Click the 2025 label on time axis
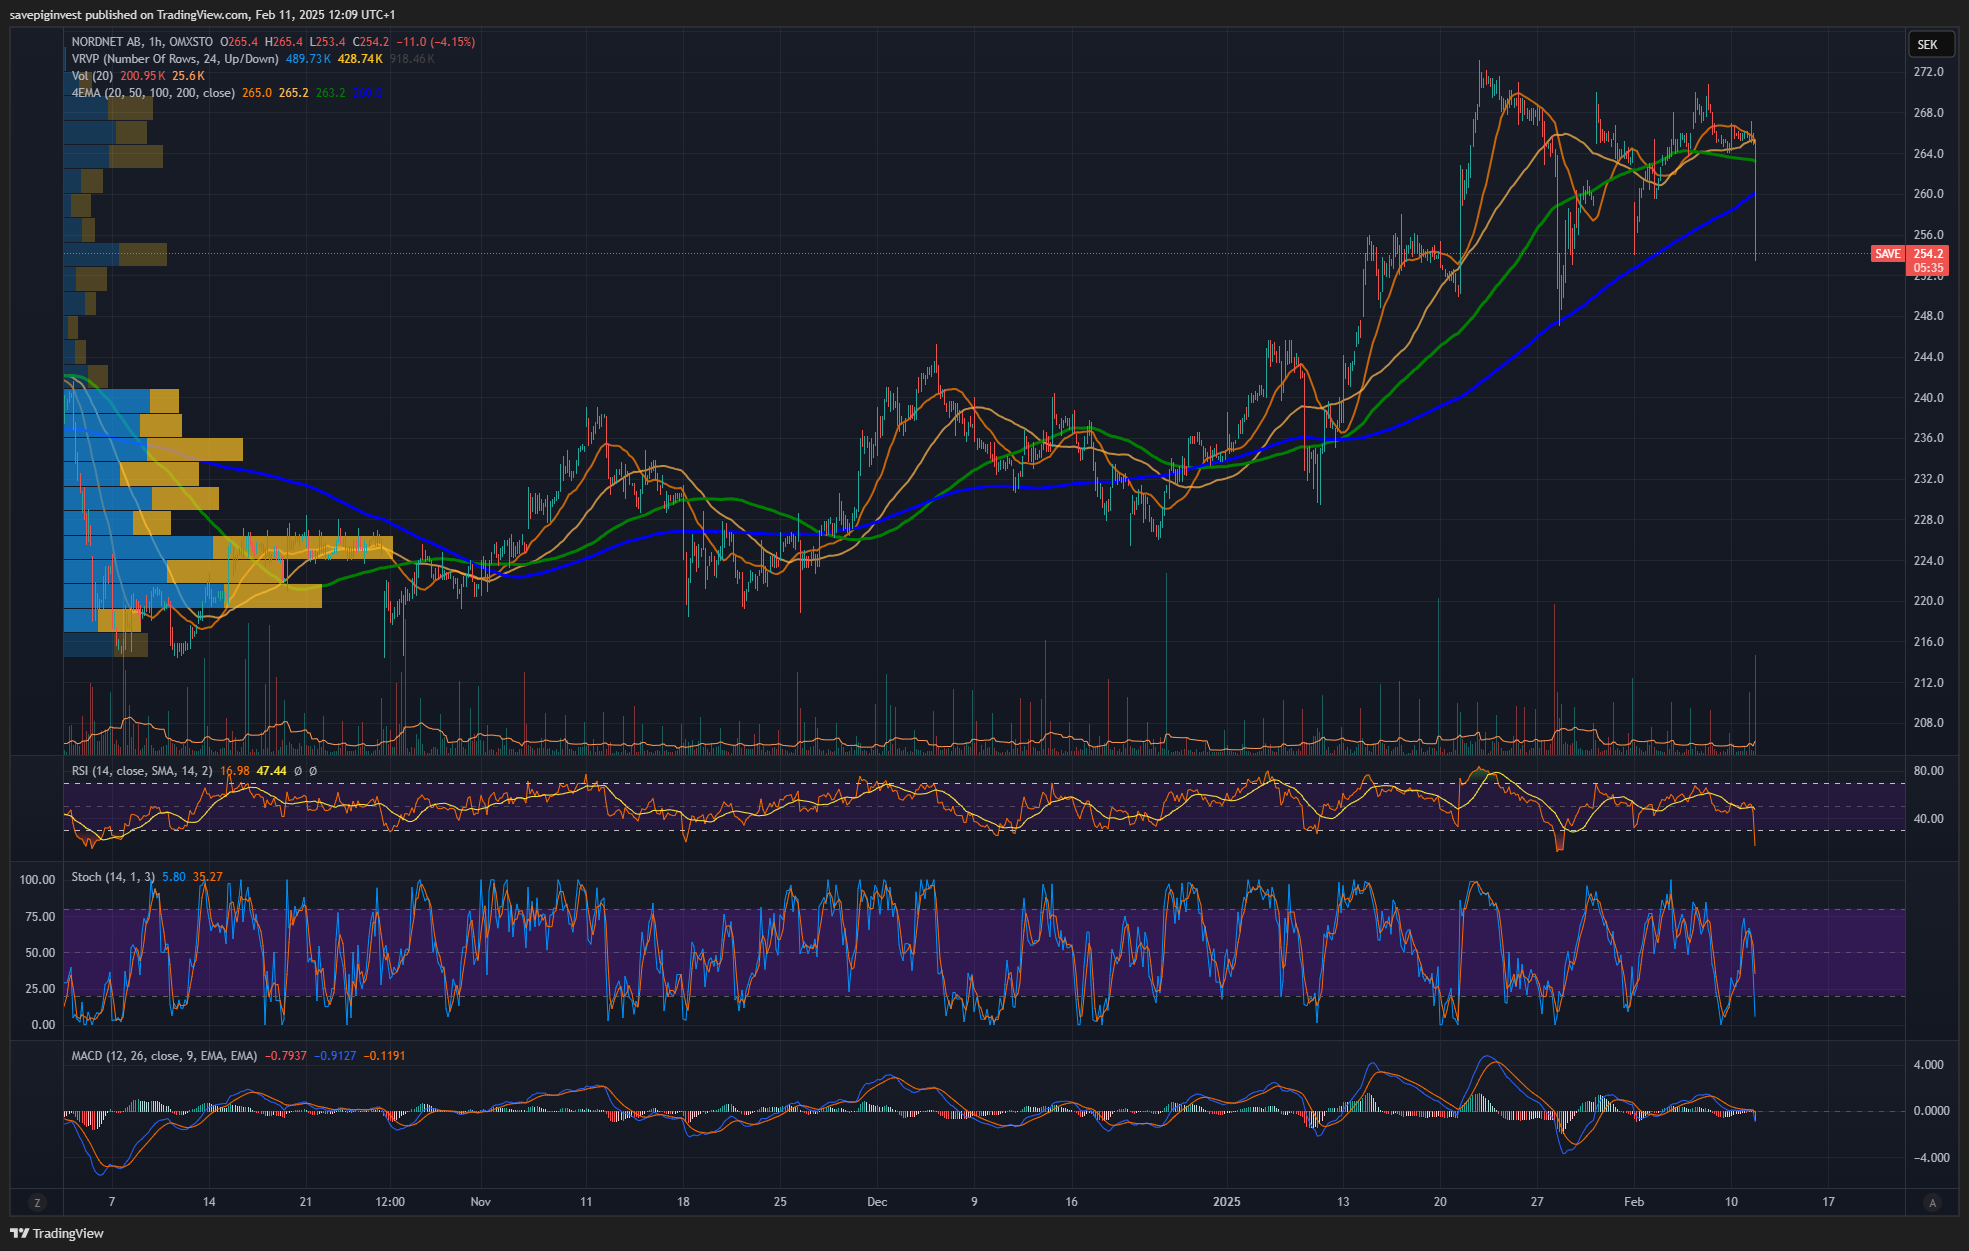This screenshot has height=1251, width=1969. (x=1226, y=1202)
